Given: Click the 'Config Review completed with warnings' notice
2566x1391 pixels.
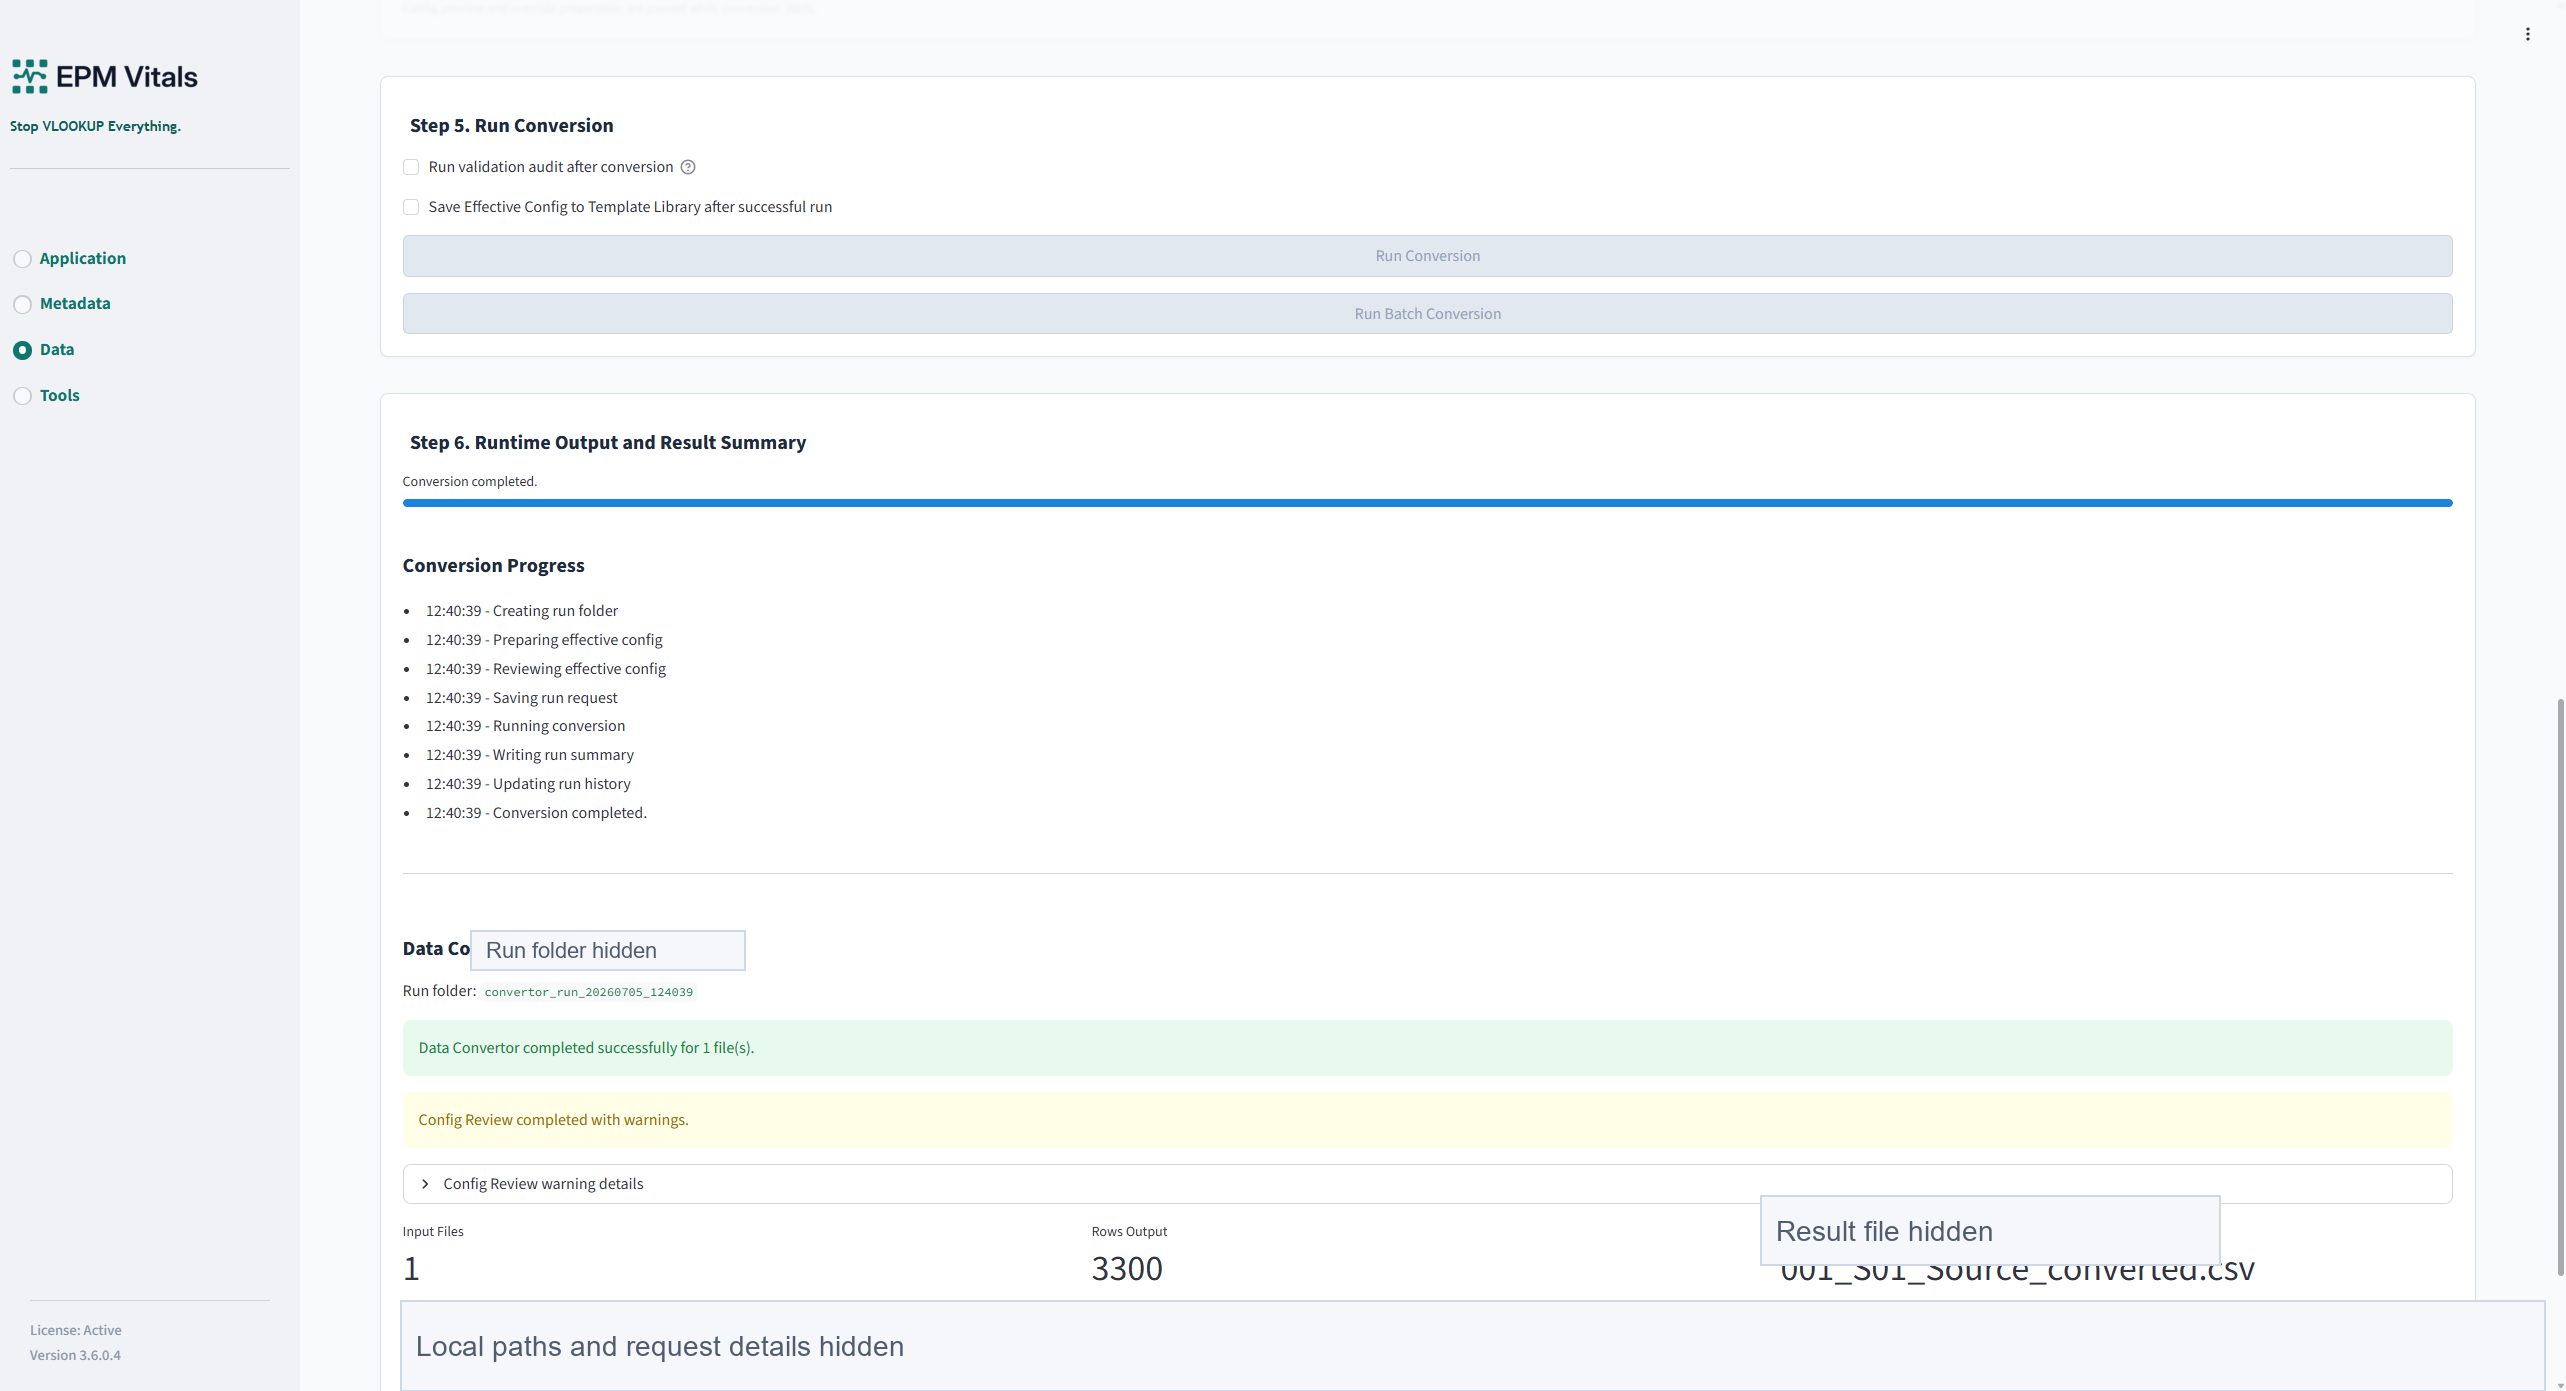Looking at the screenshot, I should pos(1427,1120).
